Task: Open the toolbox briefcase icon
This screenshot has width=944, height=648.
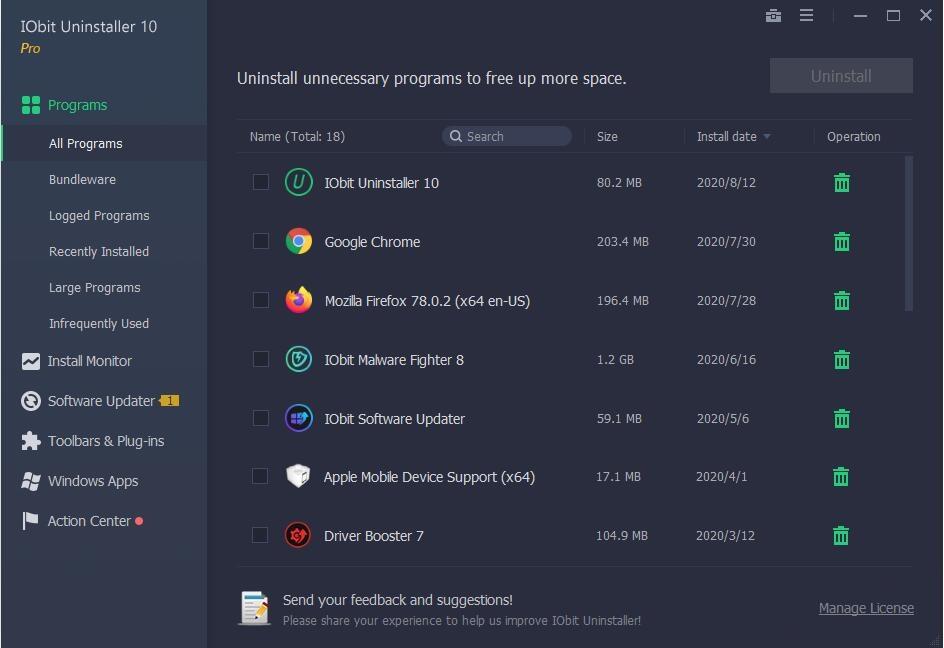Action: click(773, 16)
